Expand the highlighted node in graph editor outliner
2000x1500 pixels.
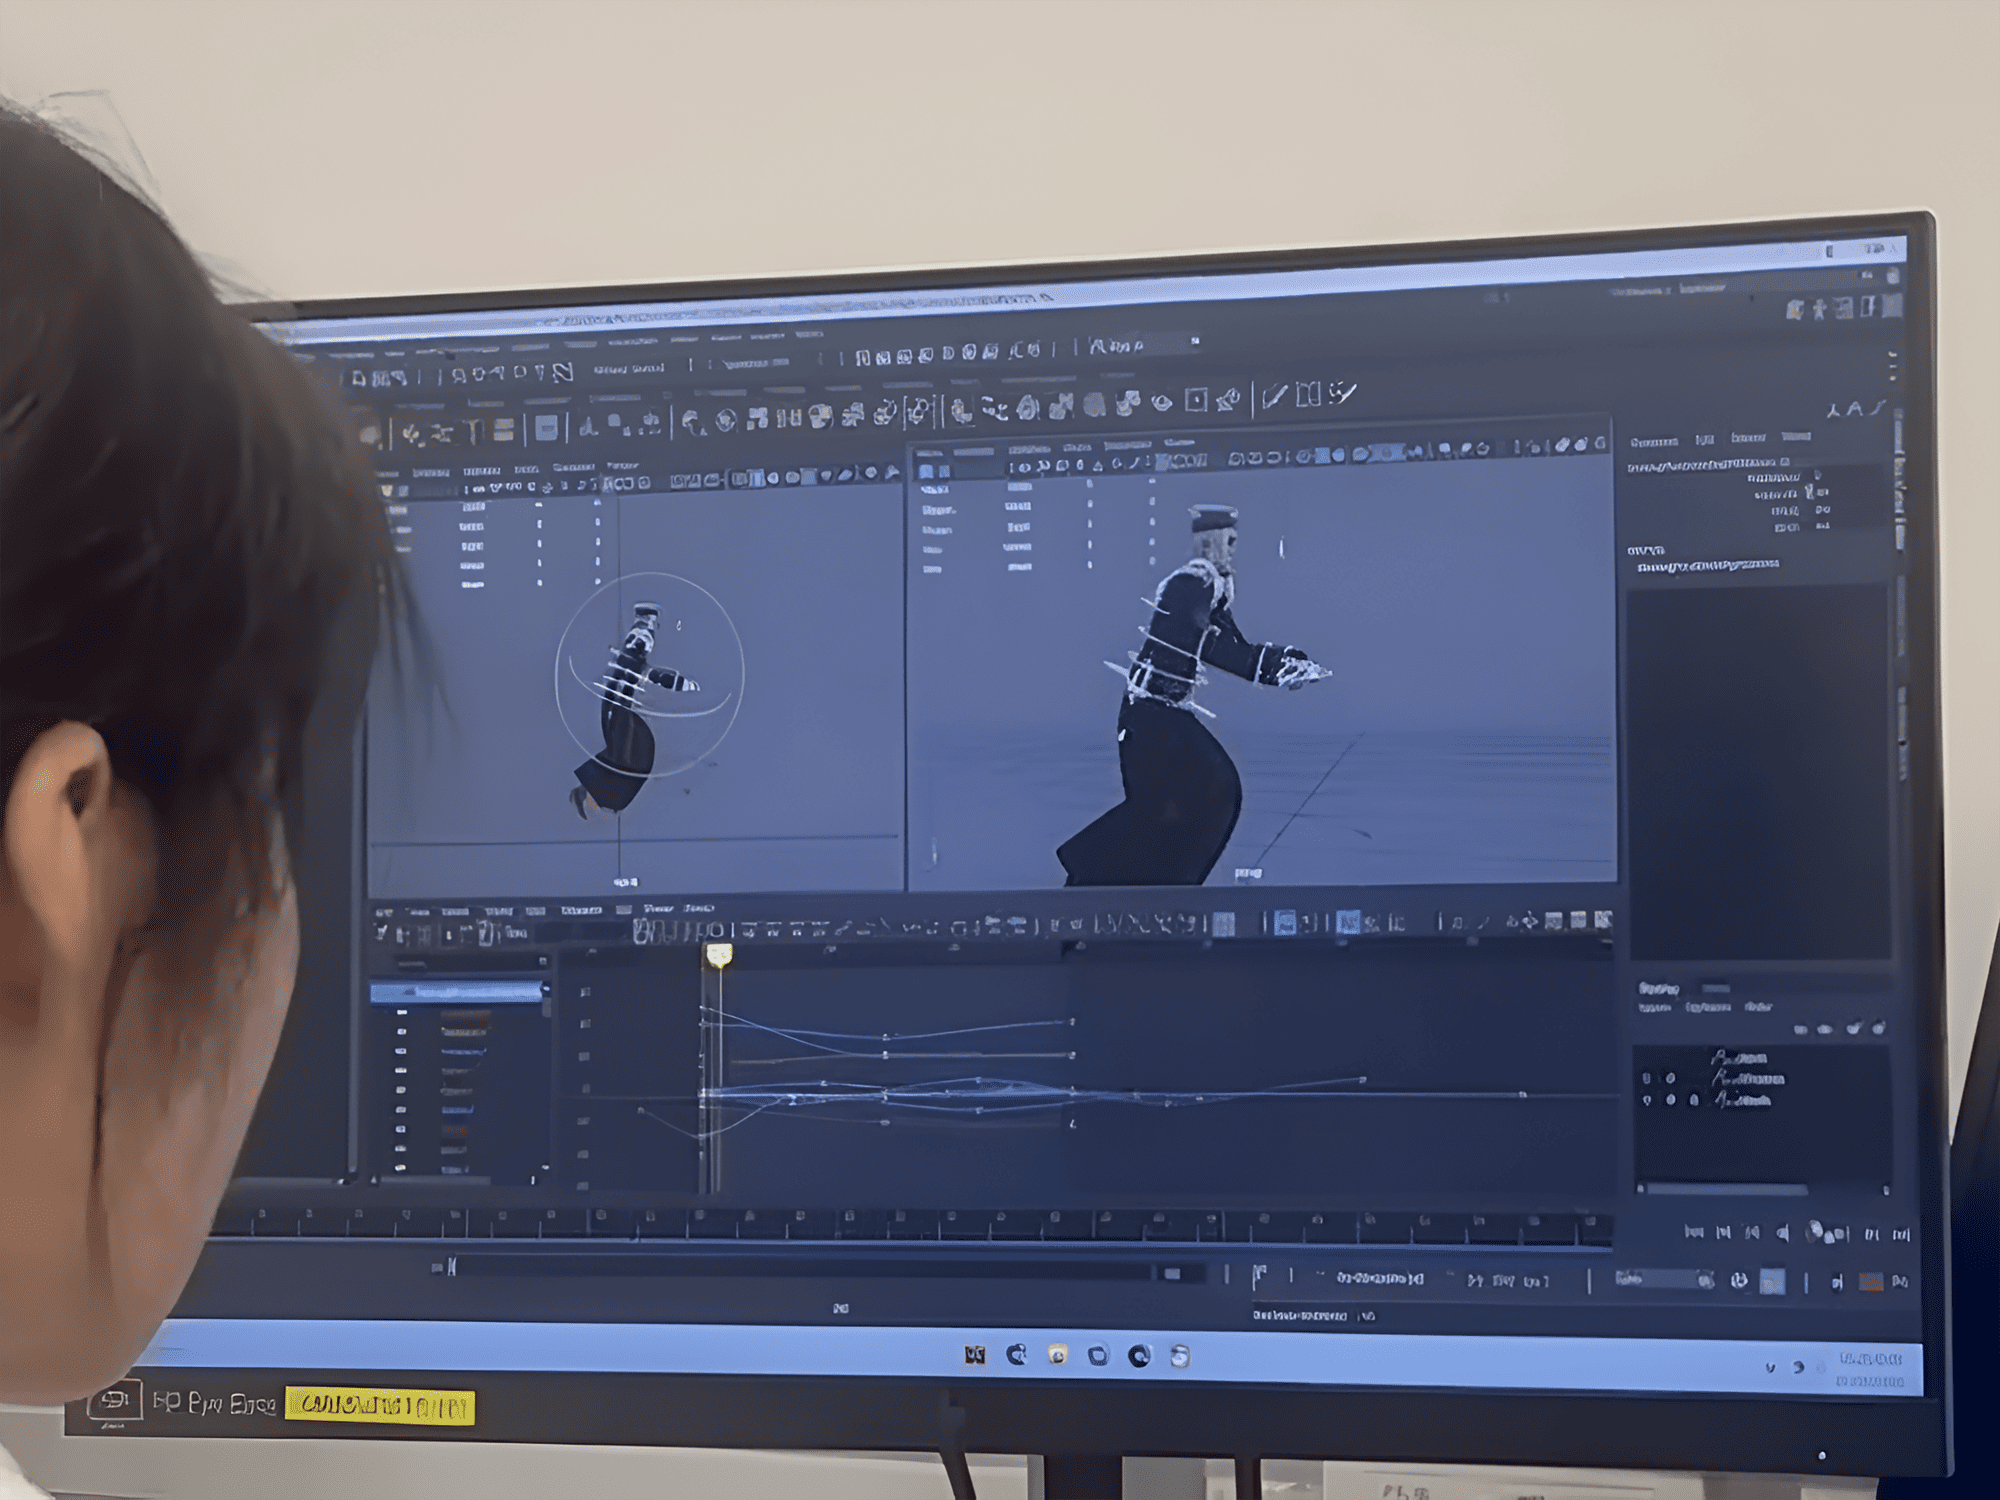(409, 992)
